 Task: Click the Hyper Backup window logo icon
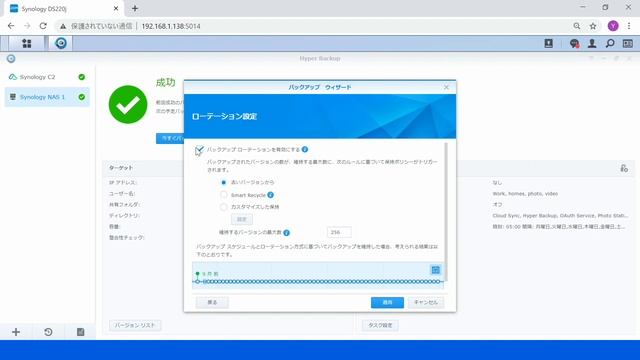pyautogui.click(x=11, y=59)
